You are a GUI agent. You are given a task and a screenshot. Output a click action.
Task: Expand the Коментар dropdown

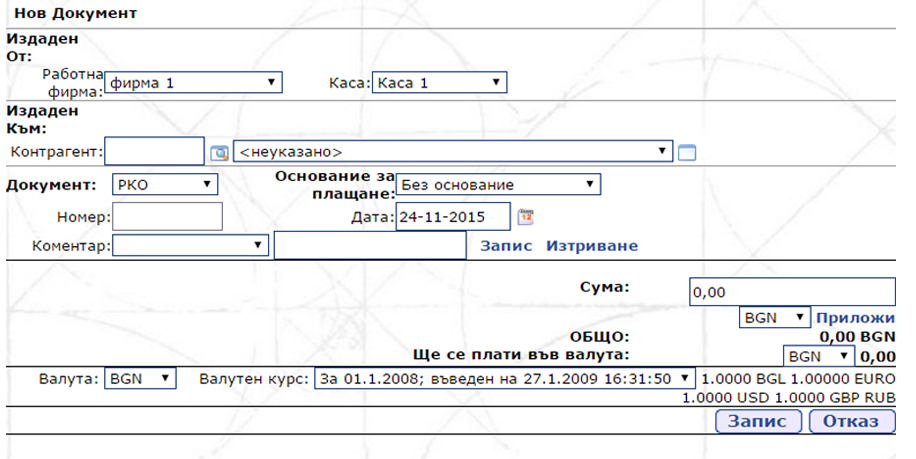click(x=190, y=245)
